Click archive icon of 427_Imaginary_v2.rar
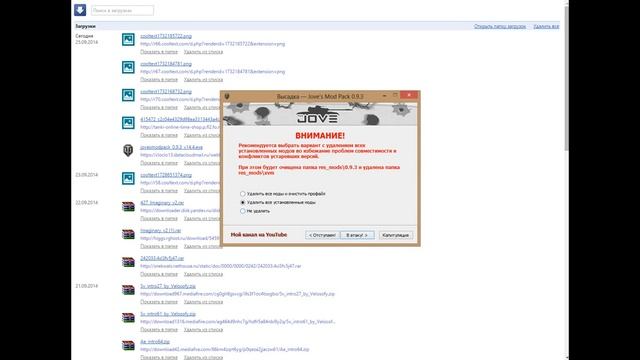This screenshot has width=640, height=360. pyautogui.click(x=128, y=207)
